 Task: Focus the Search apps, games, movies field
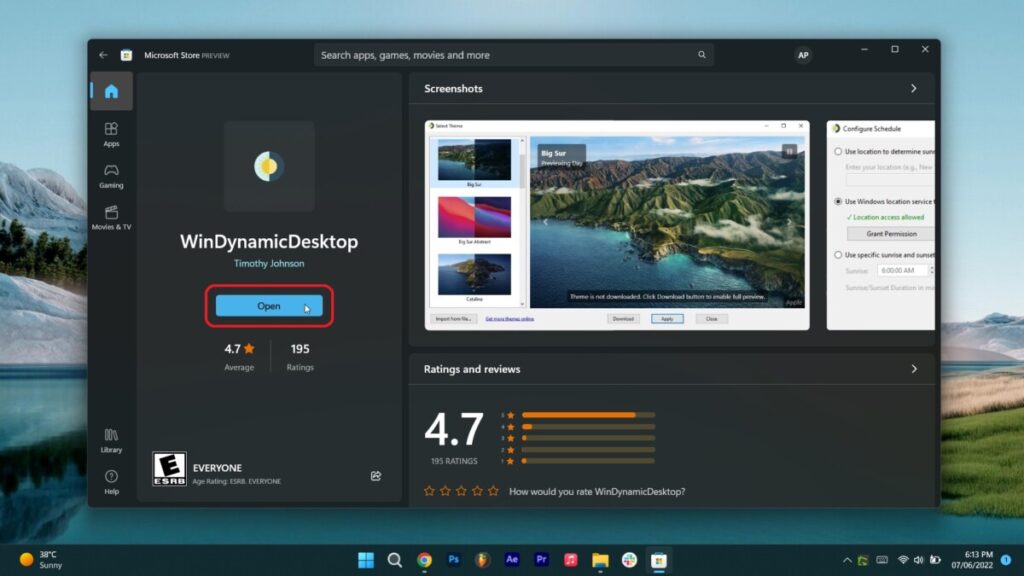point(513,55)
